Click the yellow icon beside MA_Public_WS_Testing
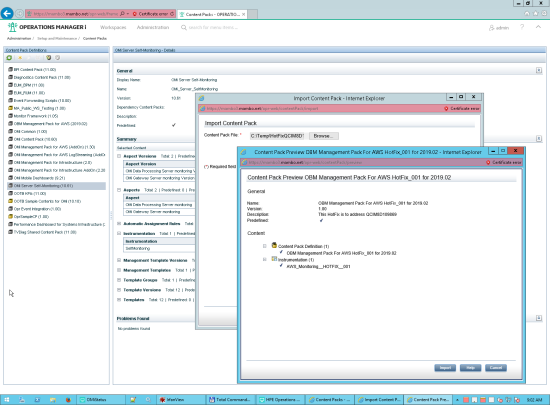Image resolution: width=550 pixels, height=405 pixels. coord(11,108)
